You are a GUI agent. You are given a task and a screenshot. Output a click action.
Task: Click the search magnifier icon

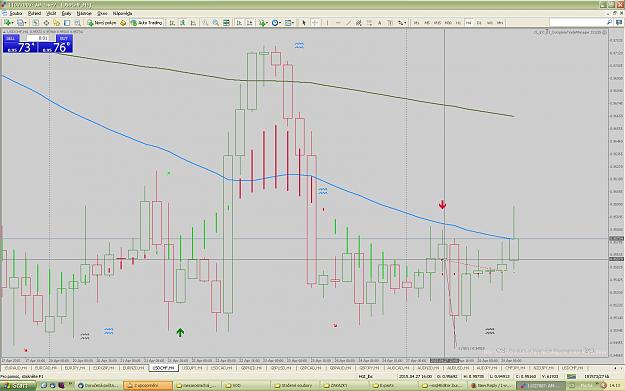(x=609, y=22)
